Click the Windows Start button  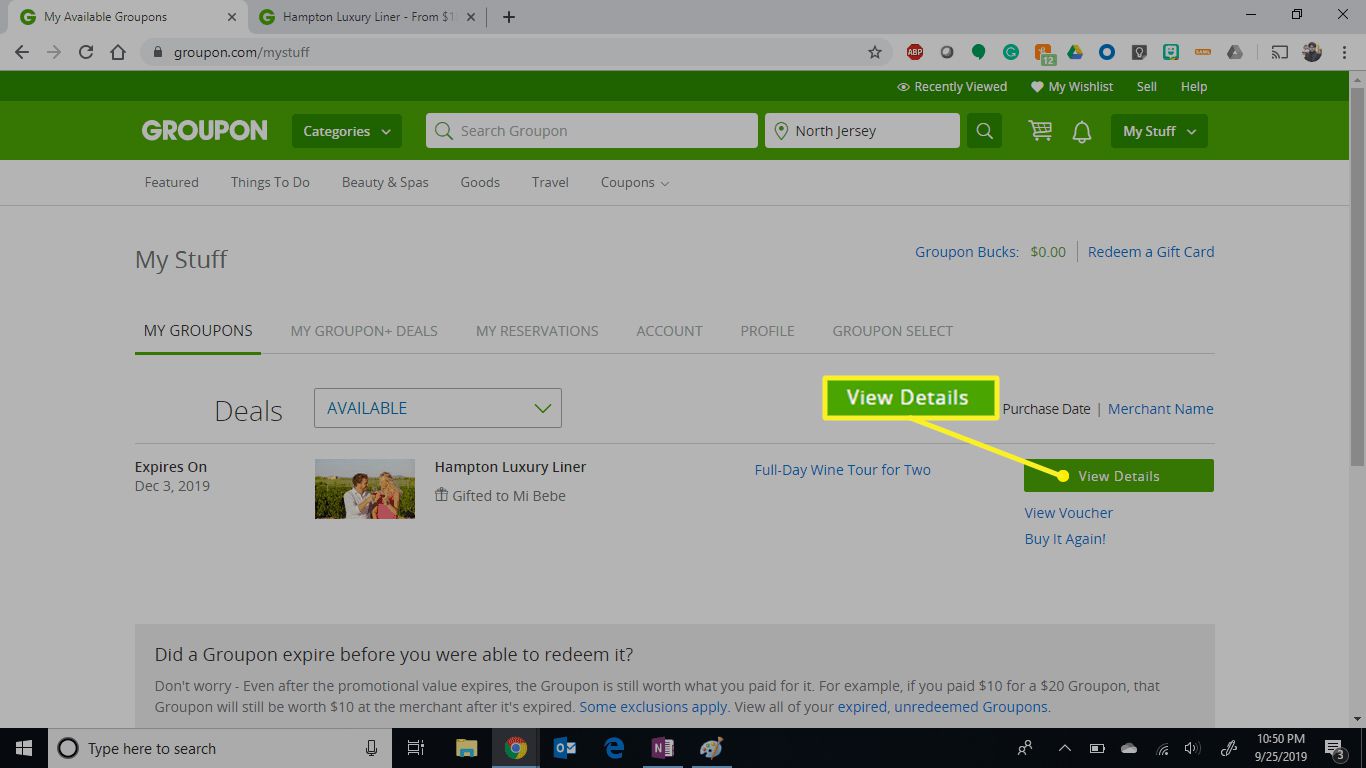tap(24, 748)
